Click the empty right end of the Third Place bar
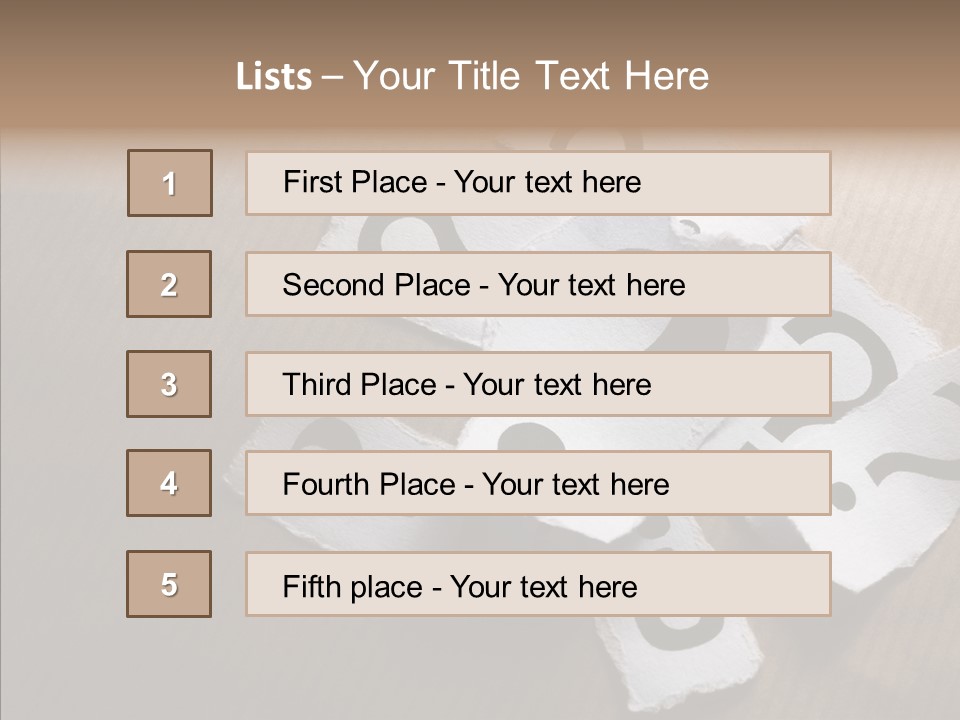960x720 pixels. 760,384
